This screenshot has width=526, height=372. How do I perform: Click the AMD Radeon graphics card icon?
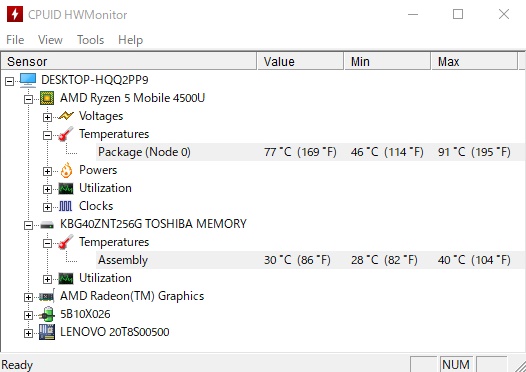point(47,297)
